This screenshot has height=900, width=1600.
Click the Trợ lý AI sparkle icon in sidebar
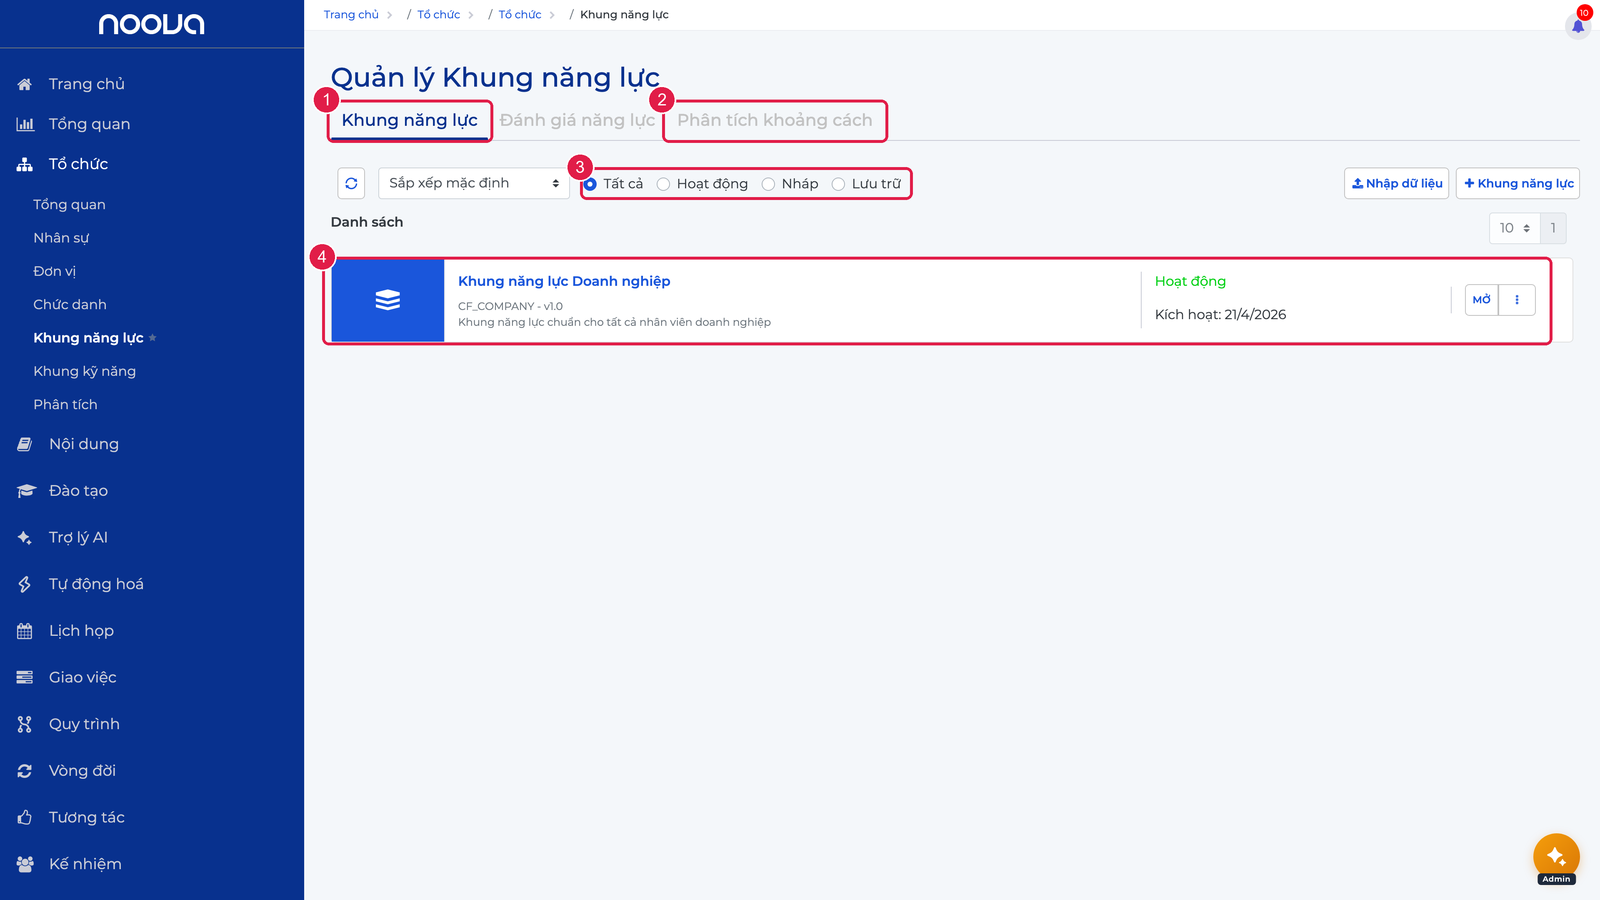click(x=25, y=537)
